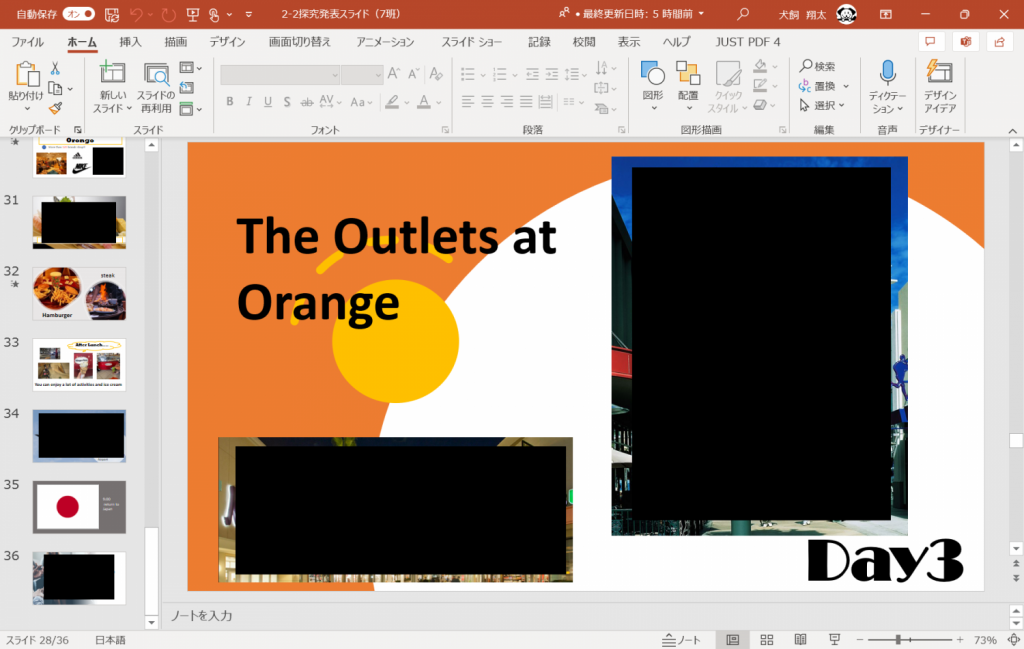This screenshot has height=649, width=1024.
Task: Click the Cut scissors icon
Action: pos(55,68)
